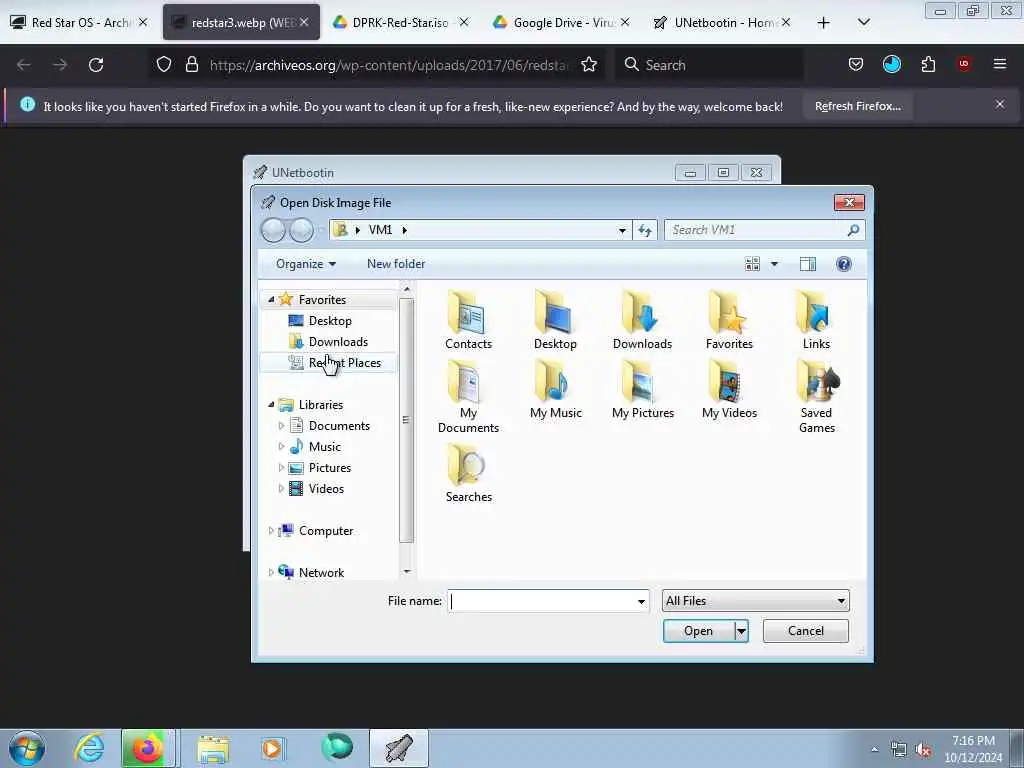The image size is (1024, 768).
Task: Open Windows Media Player from taskbar
Action: 271,748
